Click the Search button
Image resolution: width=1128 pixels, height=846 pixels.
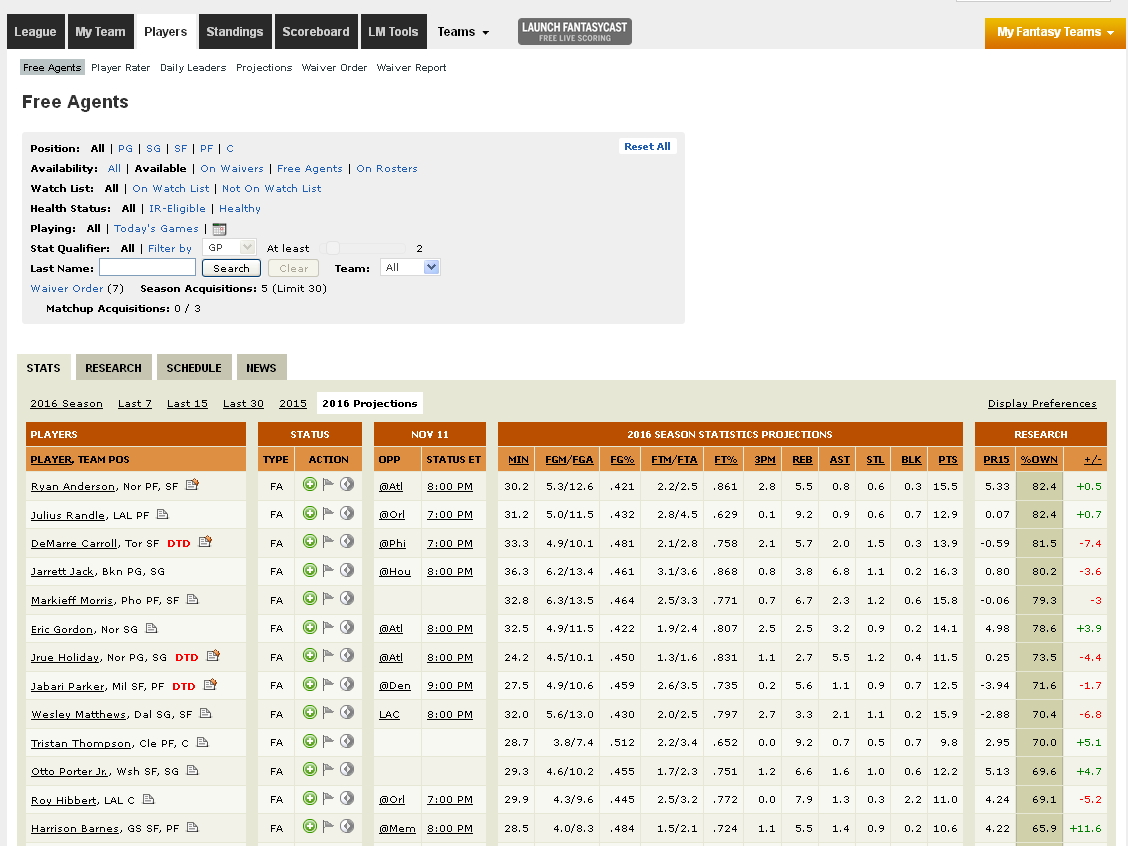[232, 268]
